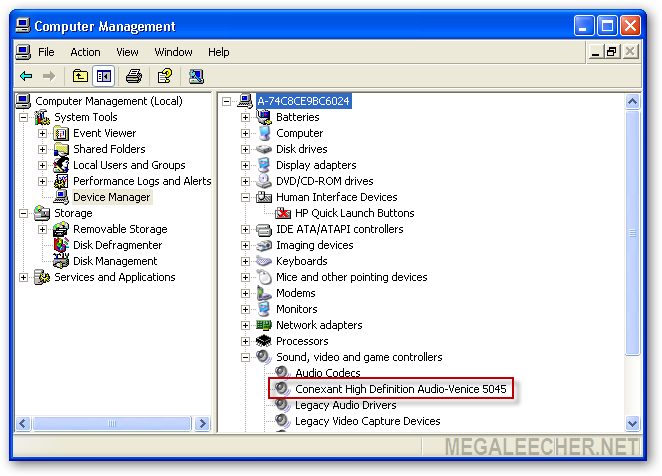
Task: Click the Event Viewer icon
Action: pyautogui.click(x=61, y=133)
